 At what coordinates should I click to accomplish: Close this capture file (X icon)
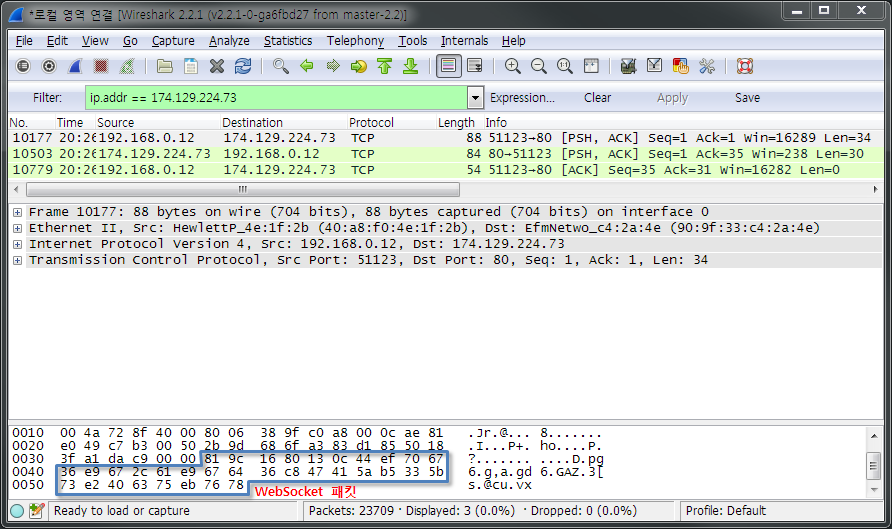point(217,67)
